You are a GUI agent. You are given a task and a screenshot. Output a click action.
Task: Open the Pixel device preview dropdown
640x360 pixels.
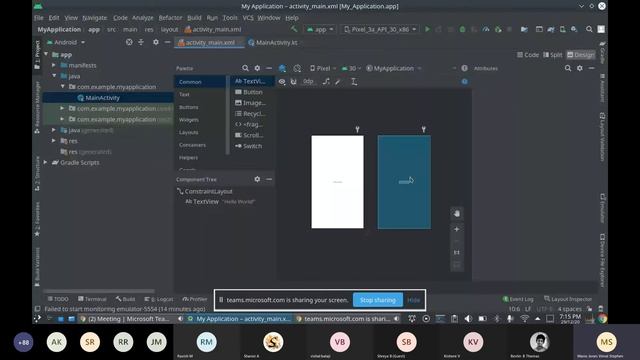323,68
